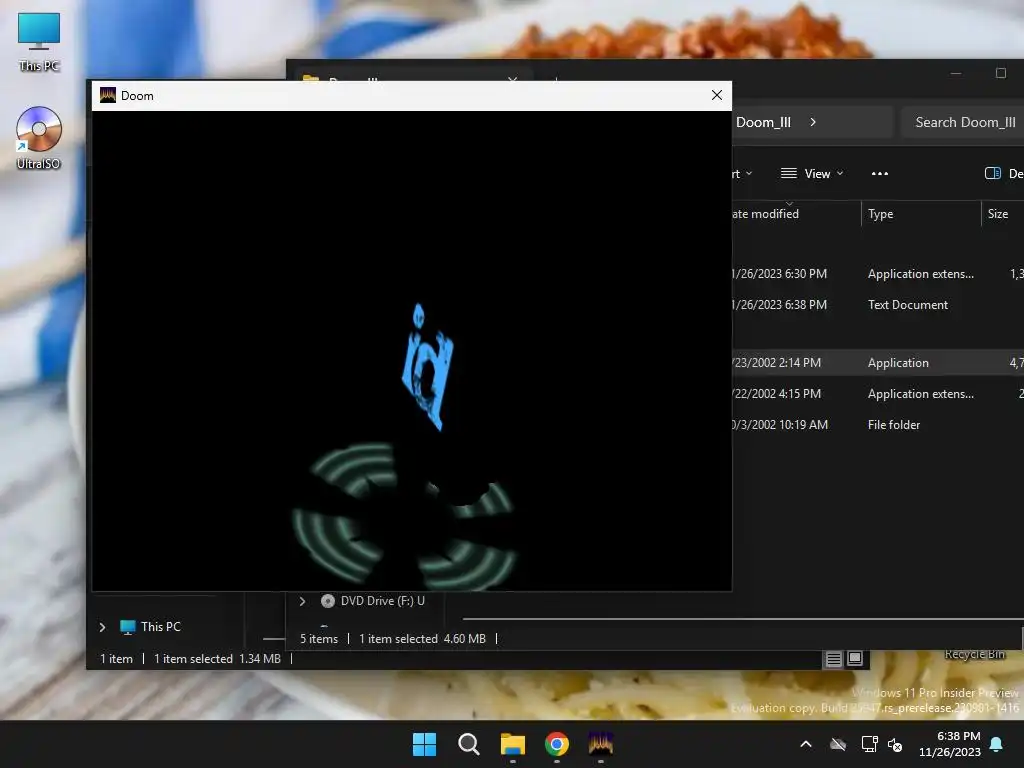Sort by Date modified column
This screenshot has width=1024, height=768.
[765, 214]
